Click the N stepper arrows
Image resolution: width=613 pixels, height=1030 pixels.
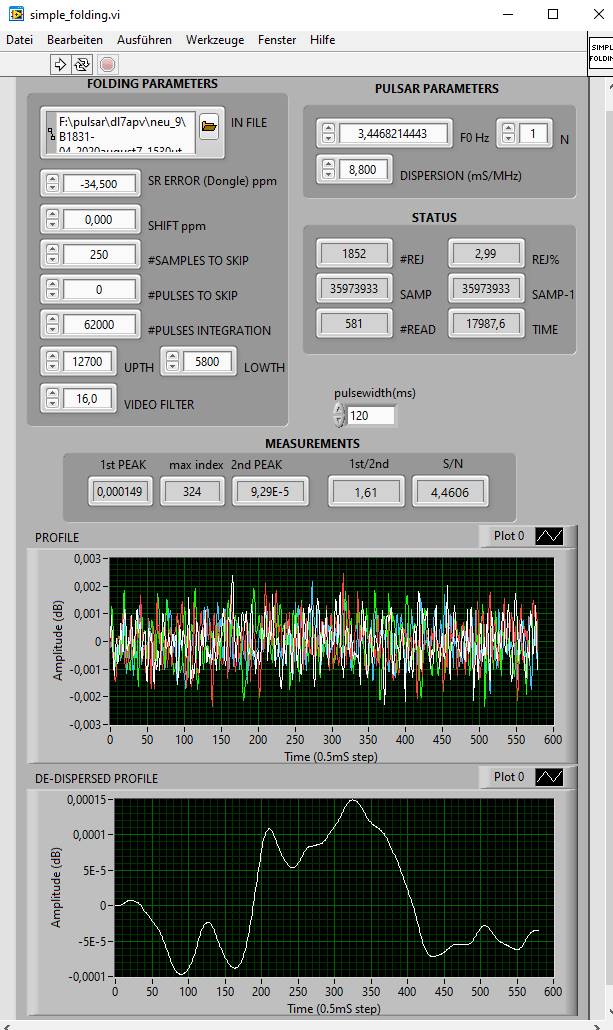pos(508,133)
